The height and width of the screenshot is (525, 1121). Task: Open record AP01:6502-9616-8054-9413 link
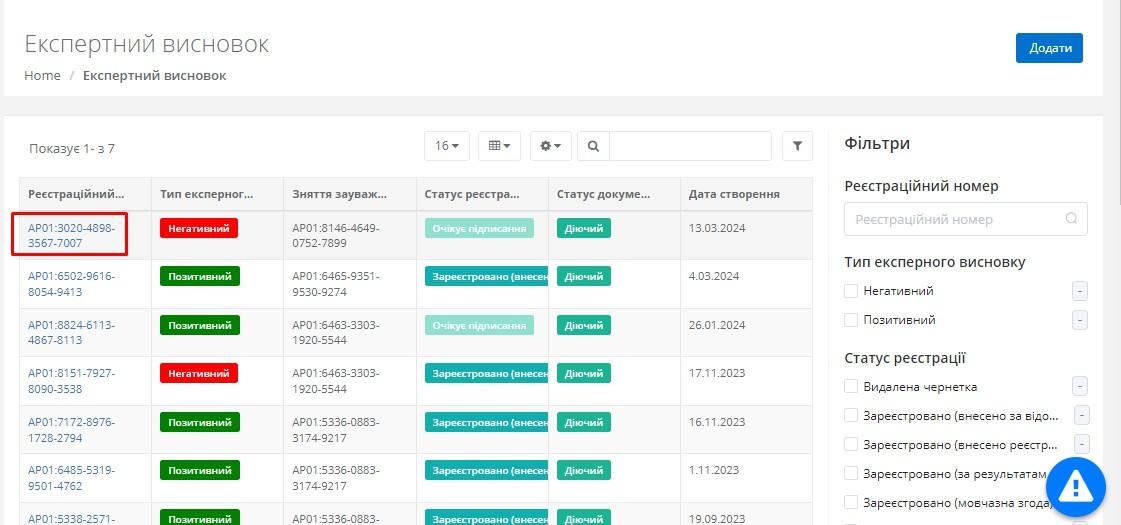(69, 284)
